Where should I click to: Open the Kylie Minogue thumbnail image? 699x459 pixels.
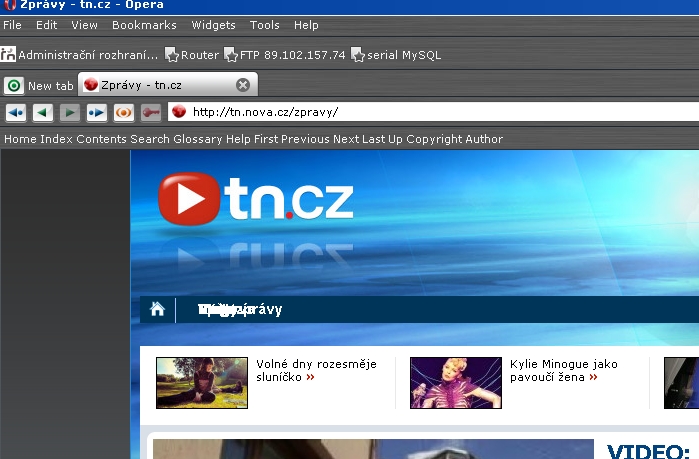(x=456, y=382)
